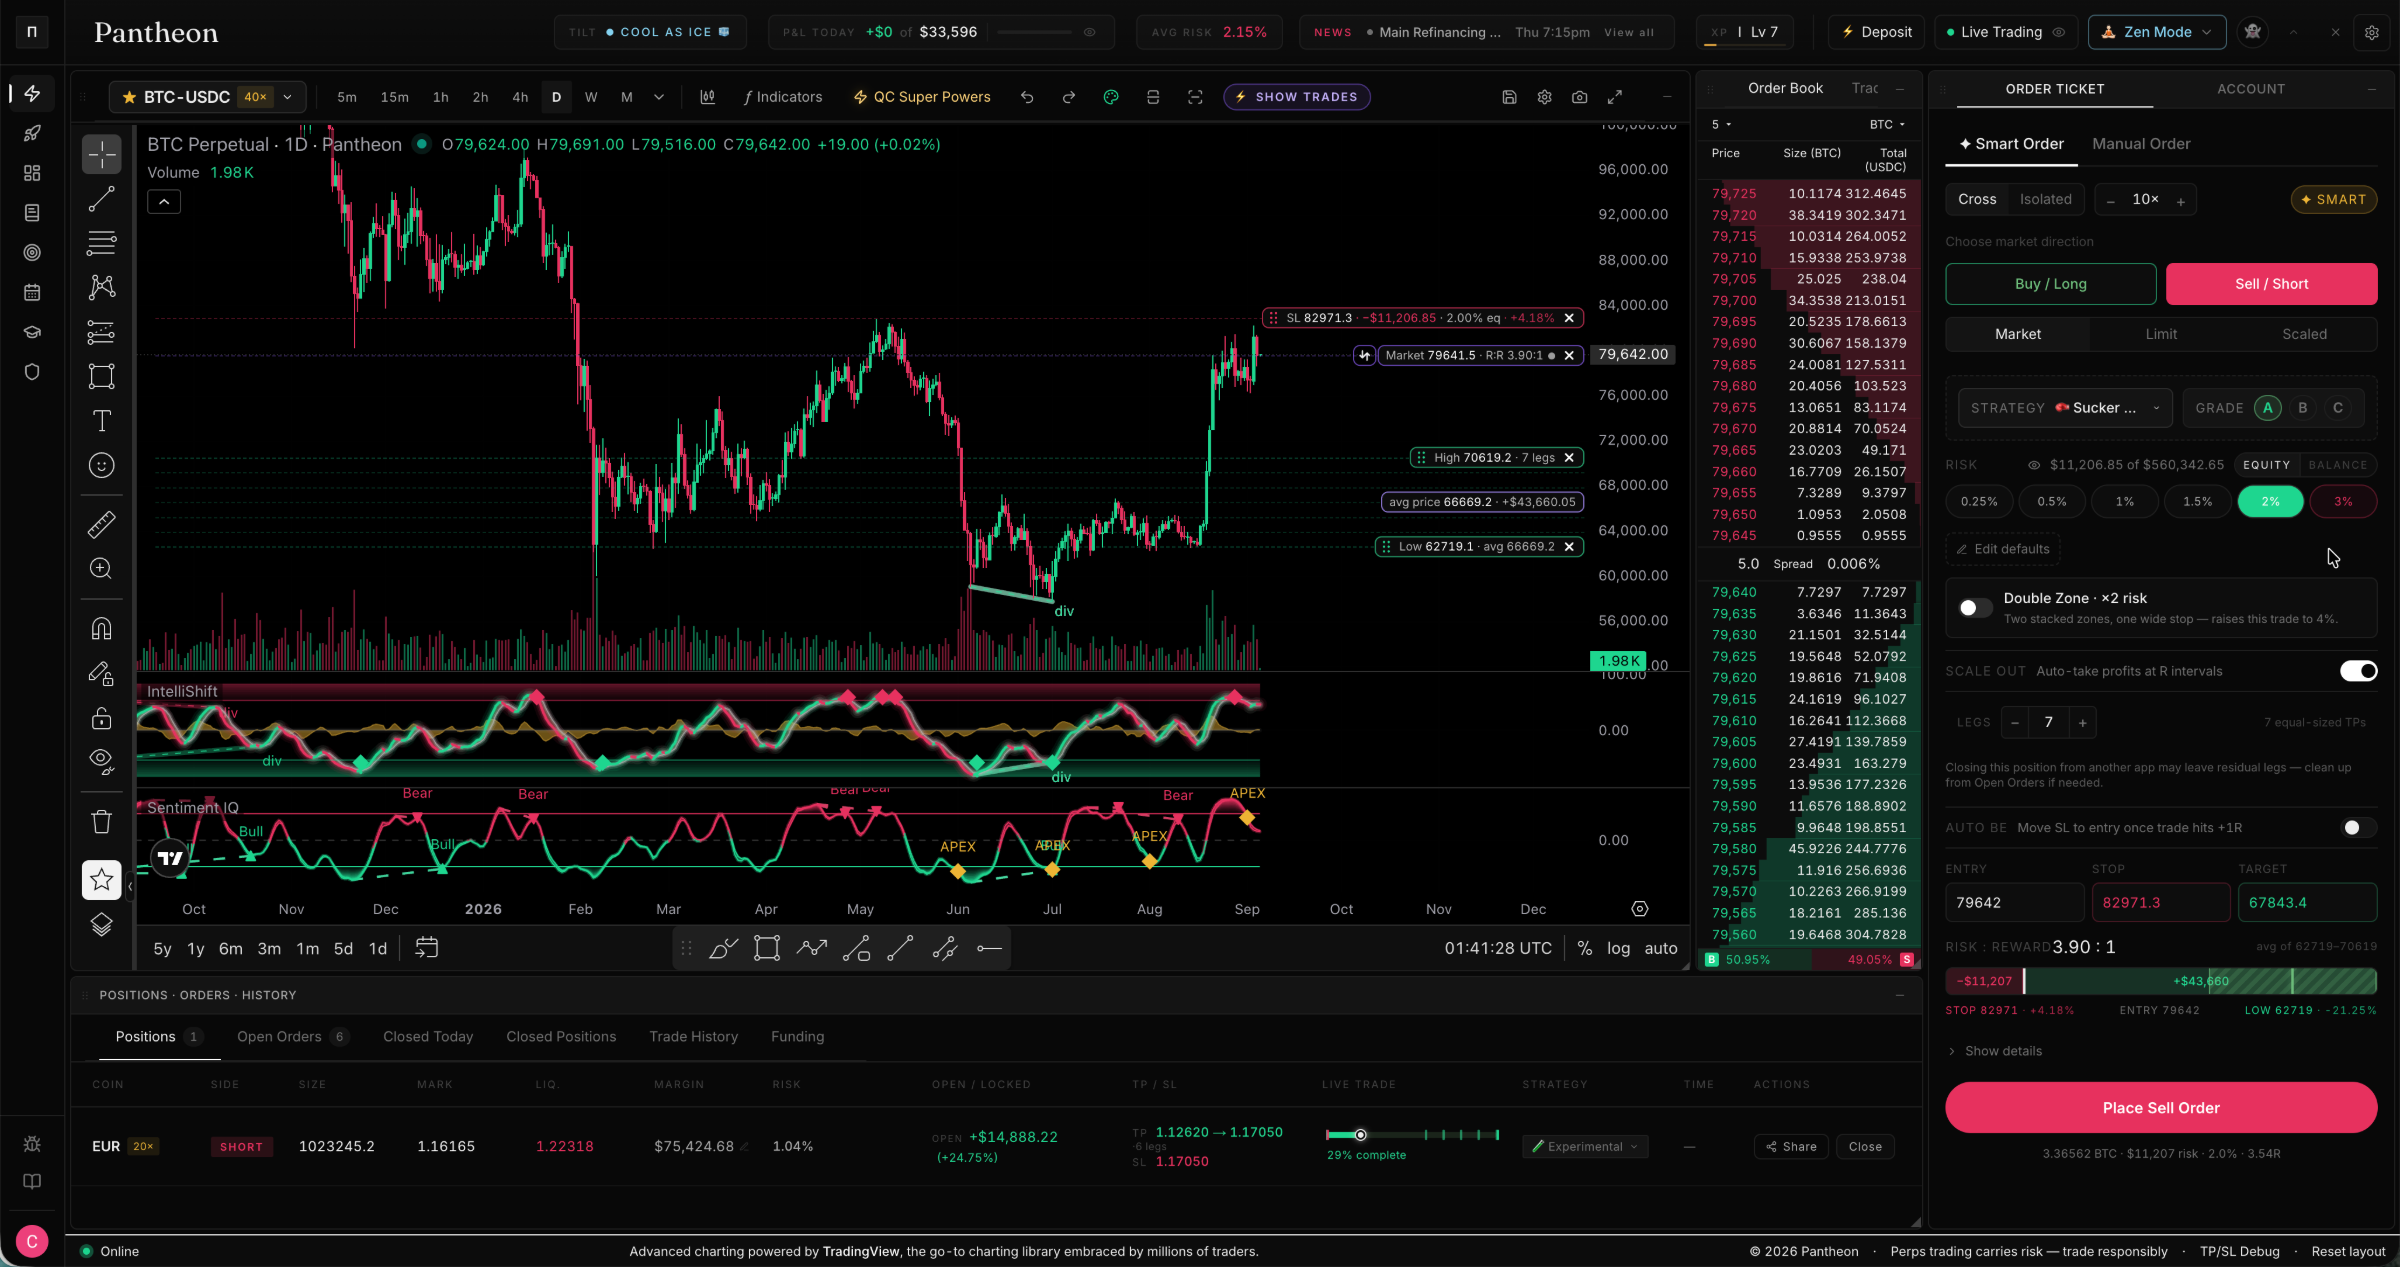Choose the 1% risk option
The width and height of the screenshot is (2400, 1267).
2125,502
